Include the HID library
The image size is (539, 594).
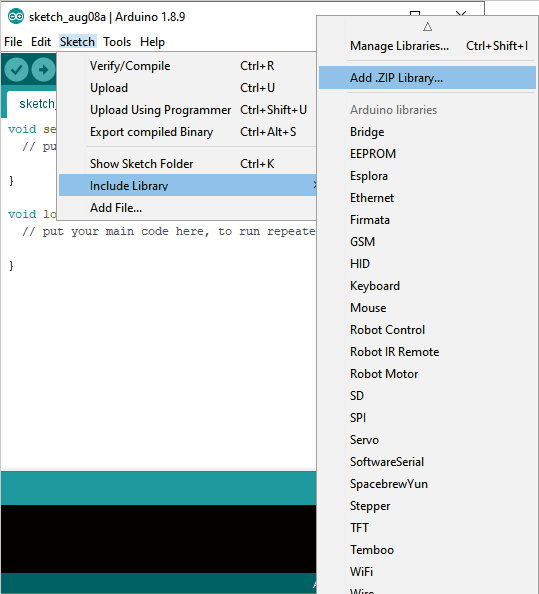427,264
